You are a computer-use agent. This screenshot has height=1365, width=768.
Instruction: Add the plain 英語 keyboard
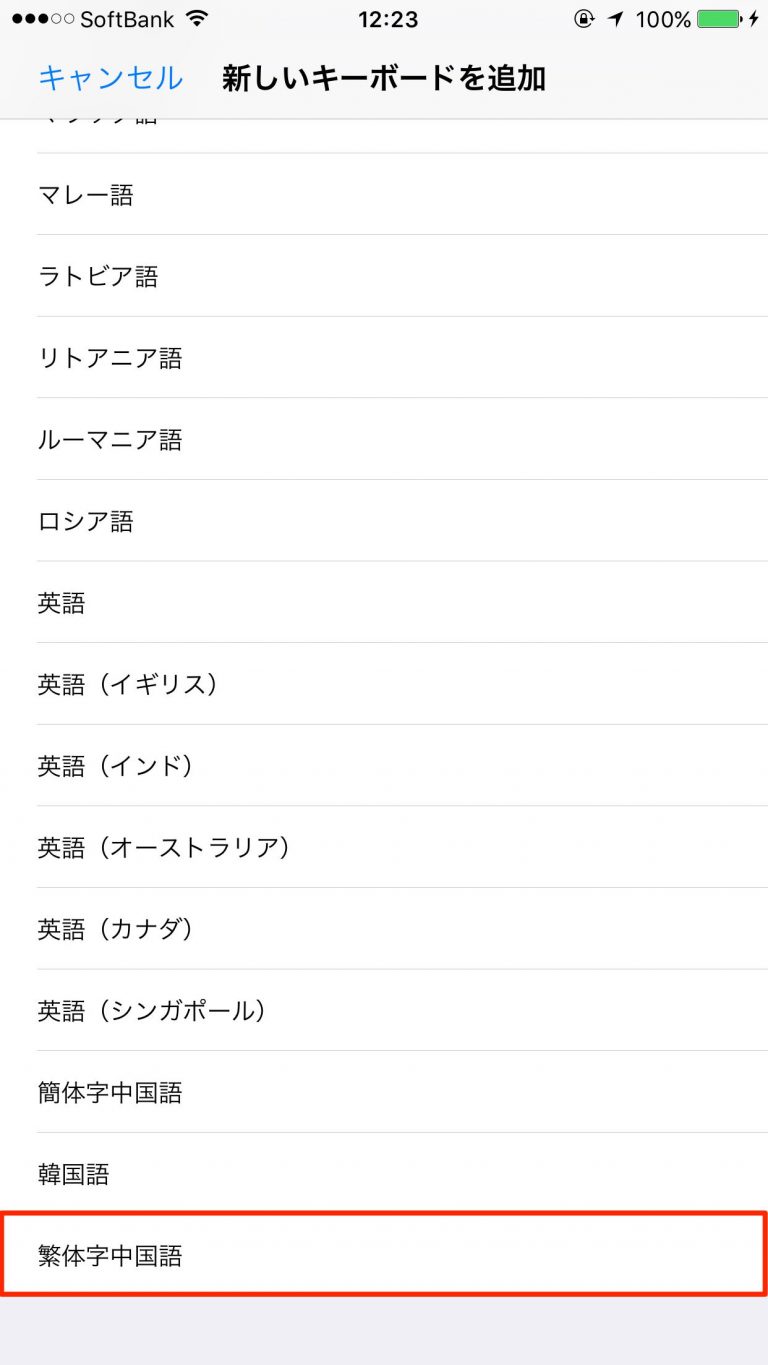(62, 604)
